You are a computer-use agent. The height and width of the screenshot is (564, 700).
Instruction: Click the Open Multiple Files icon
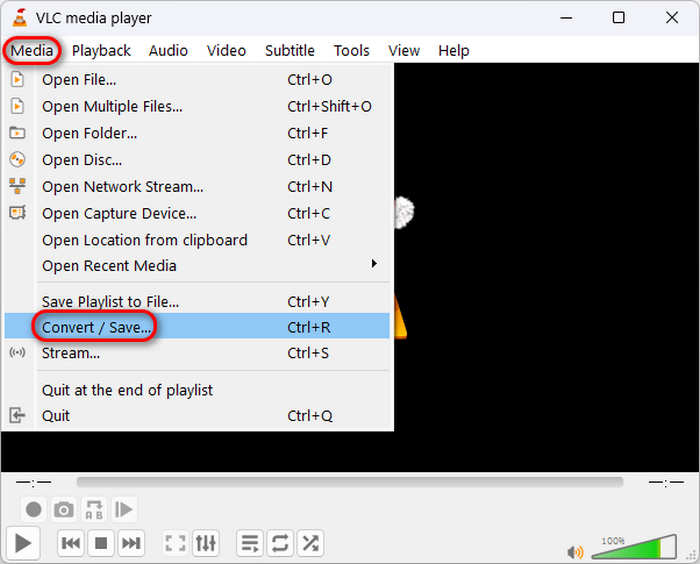click(17, 106)
